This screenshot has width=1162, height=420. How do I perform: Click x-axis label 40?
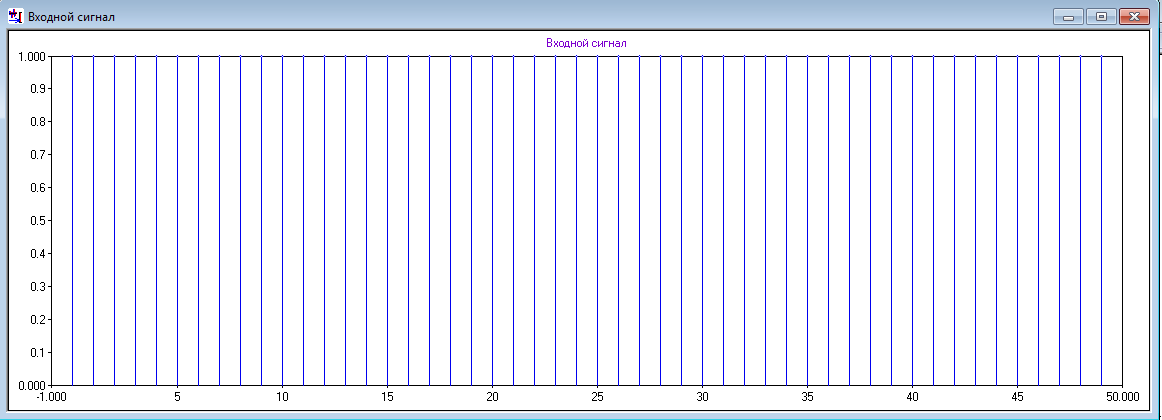tap(912, 397)
